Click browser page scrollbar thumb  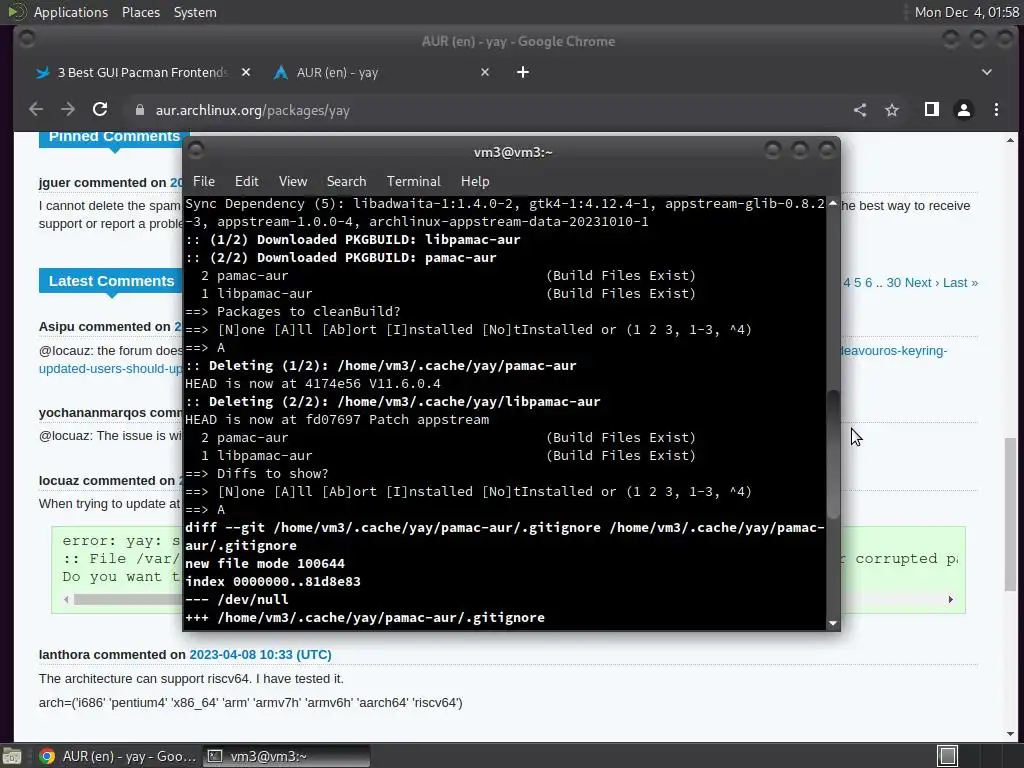tap(1010, 514)
